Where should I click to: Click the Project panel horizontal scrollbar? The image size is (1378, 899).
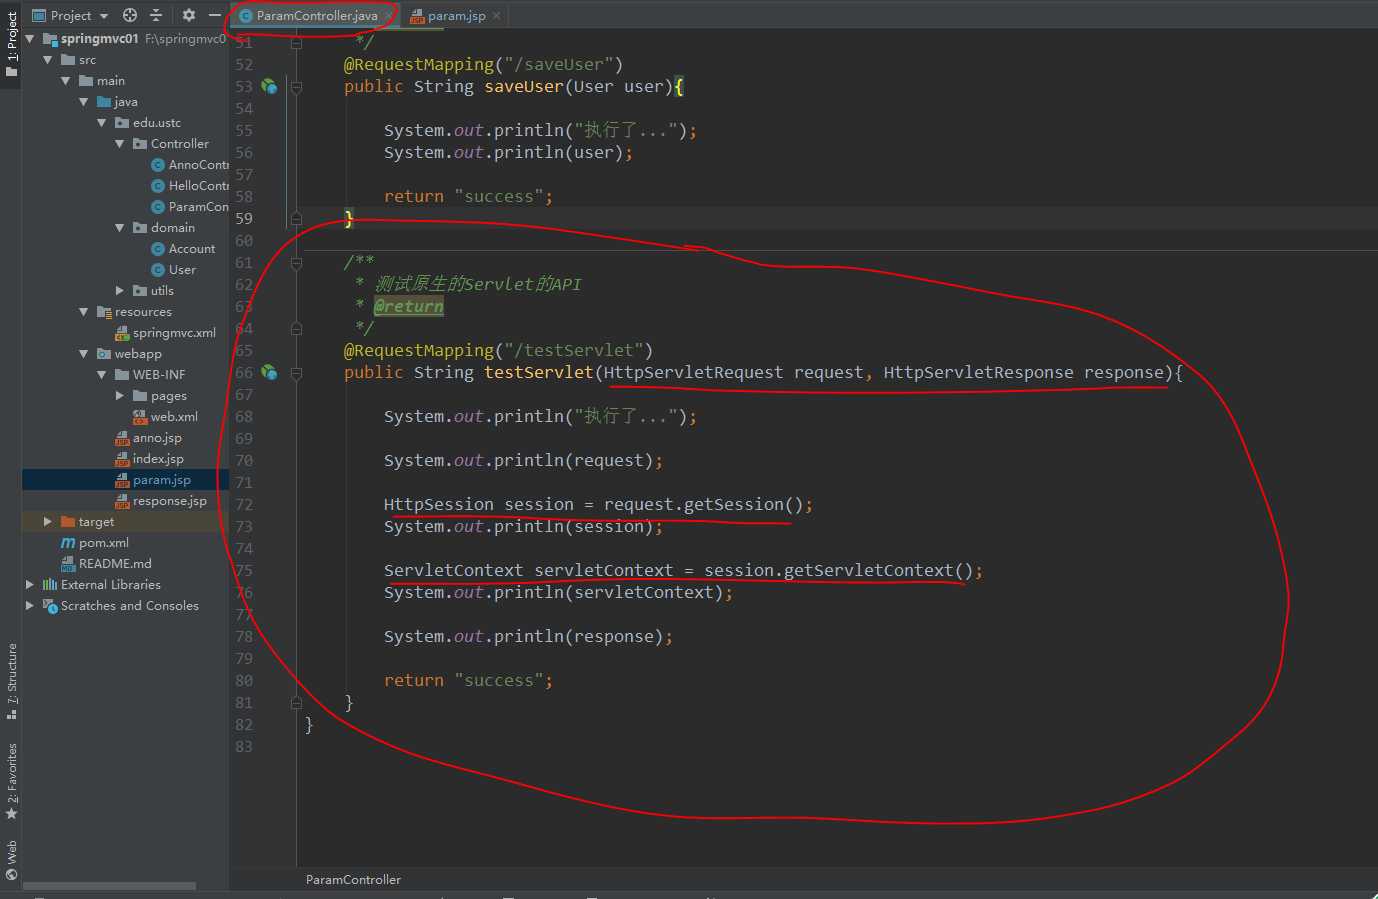(110, 886)
